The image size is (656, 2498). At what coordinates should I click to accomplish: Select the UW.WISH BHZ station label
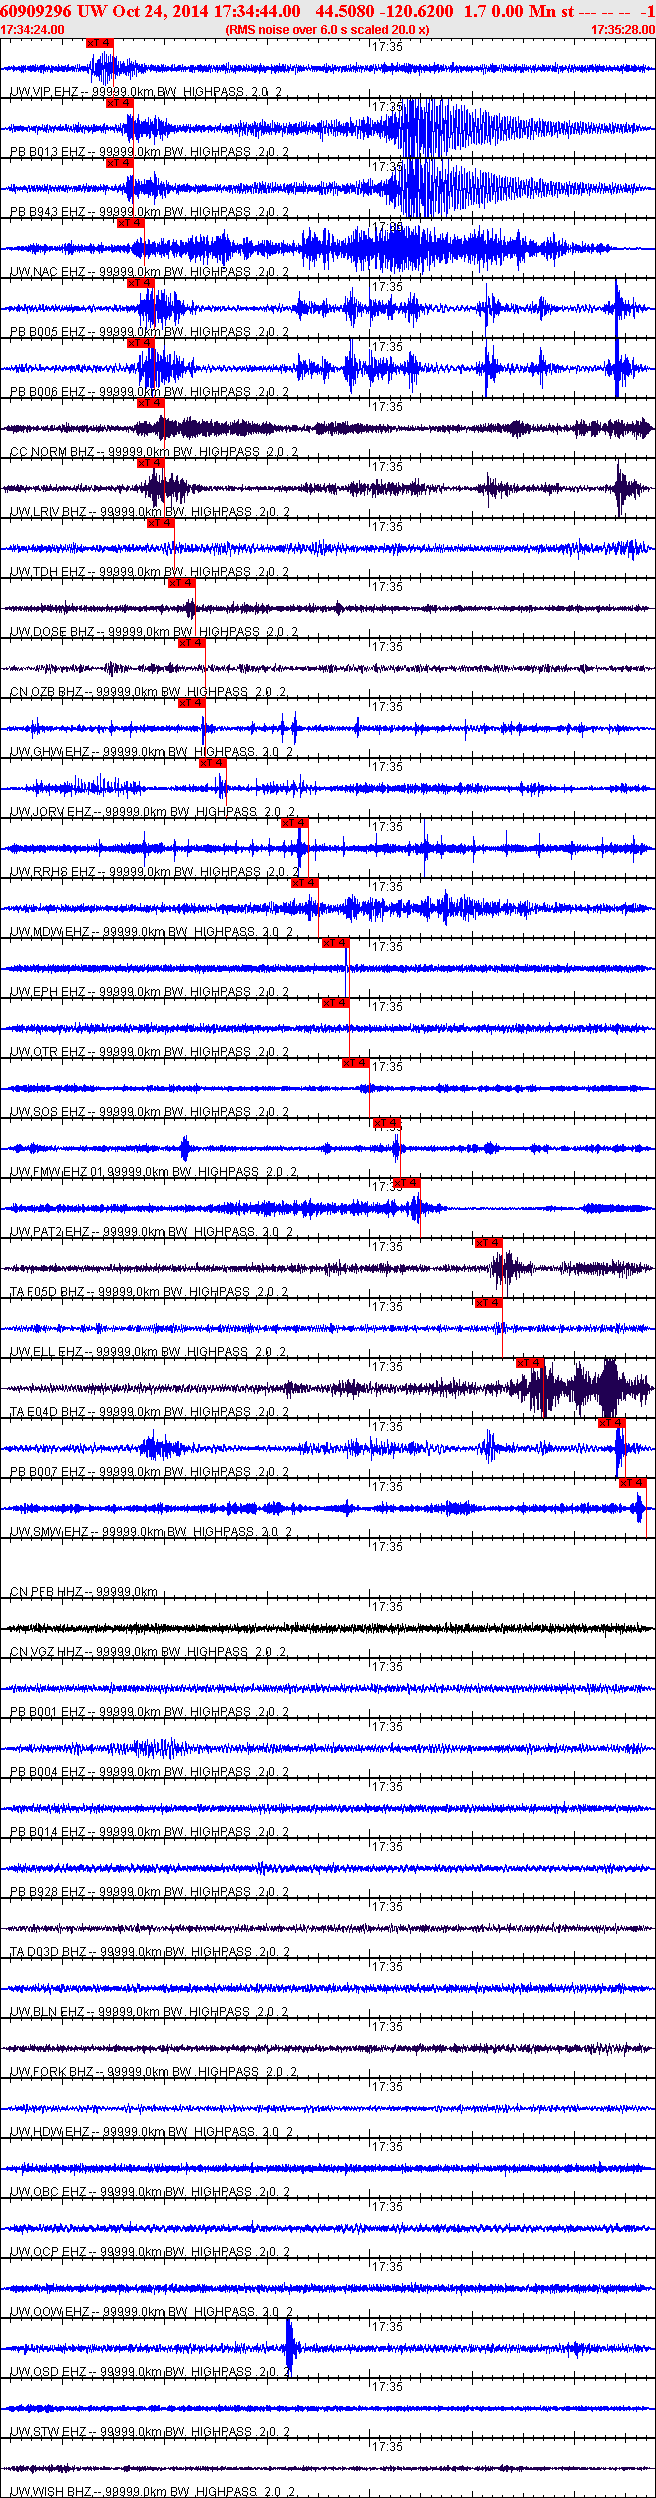click(153, 2492)
